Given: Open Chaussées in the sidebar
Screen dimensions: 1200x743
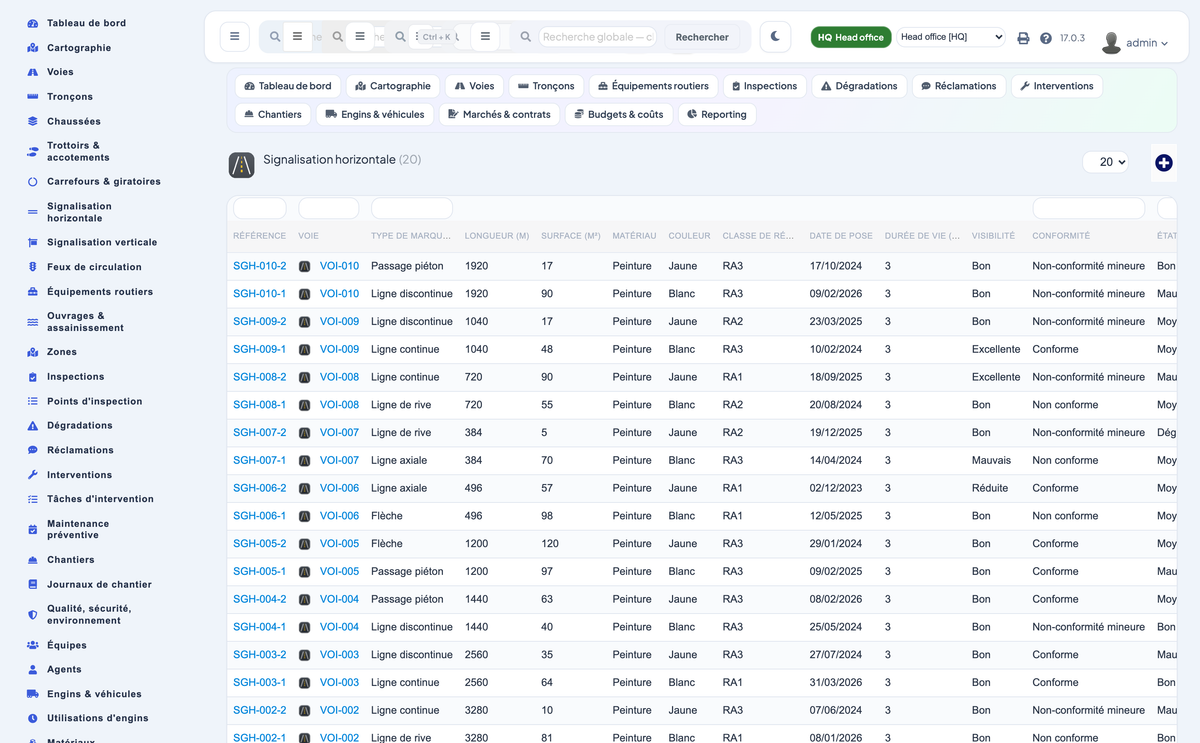Looking at the screenshot, I should (74, 121).
